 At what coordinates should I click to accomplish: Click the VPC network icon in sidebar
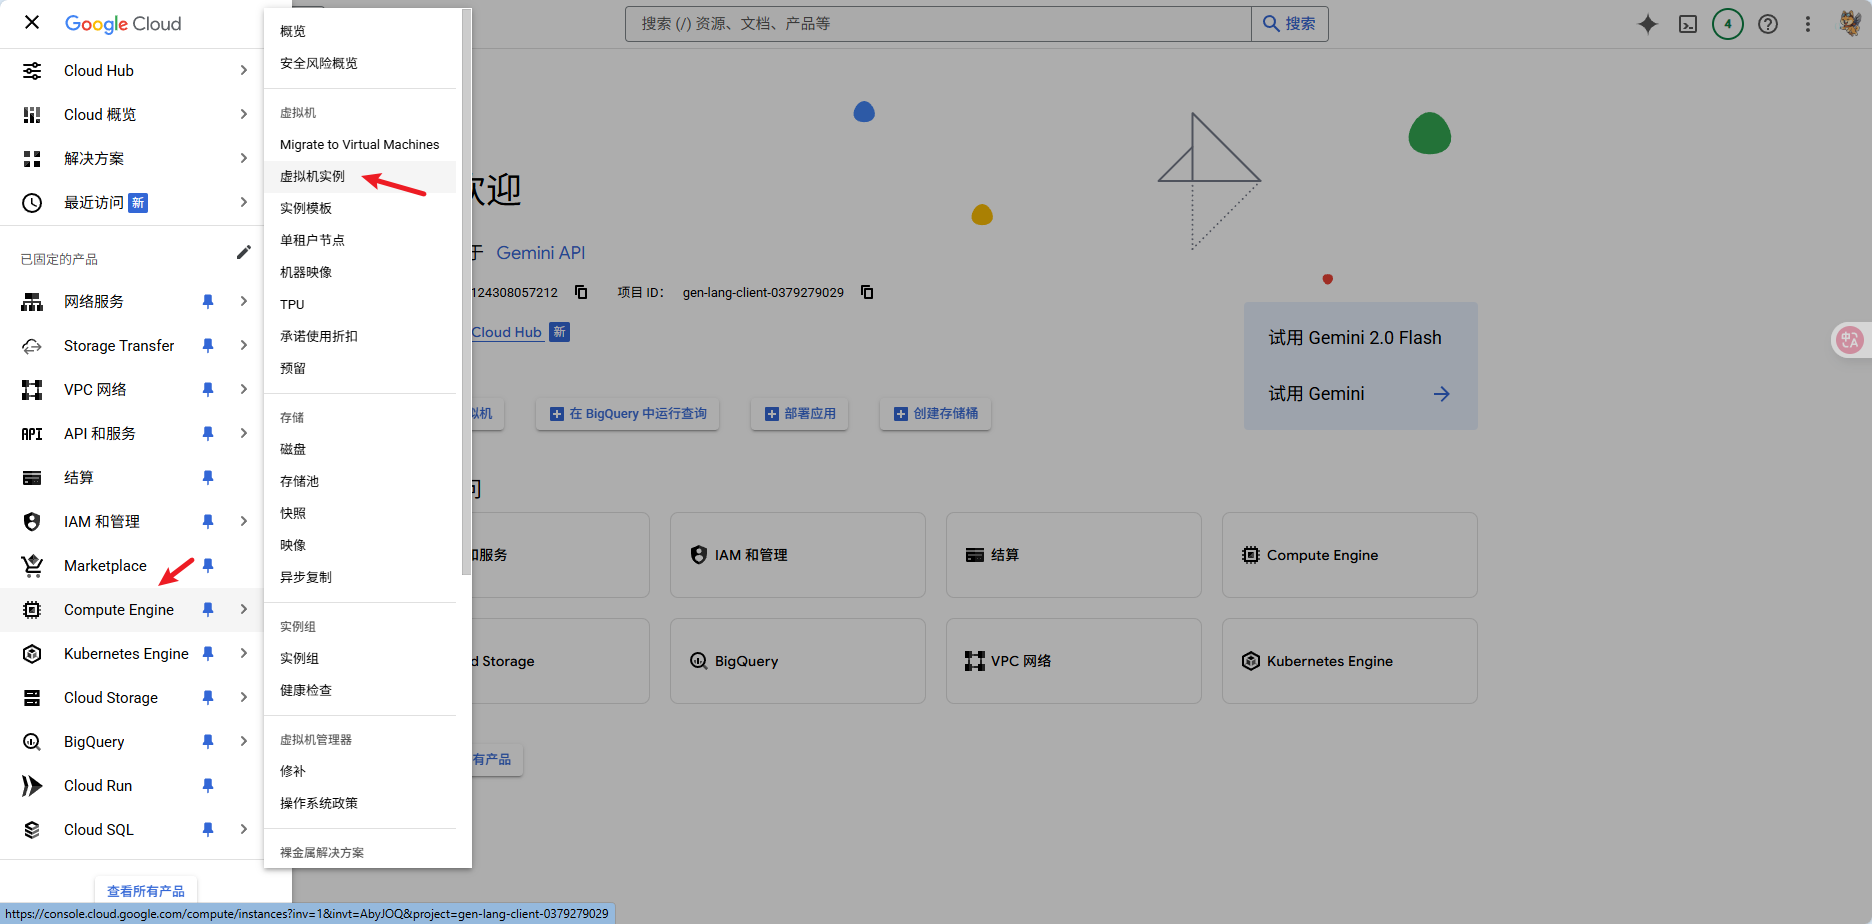32,390
